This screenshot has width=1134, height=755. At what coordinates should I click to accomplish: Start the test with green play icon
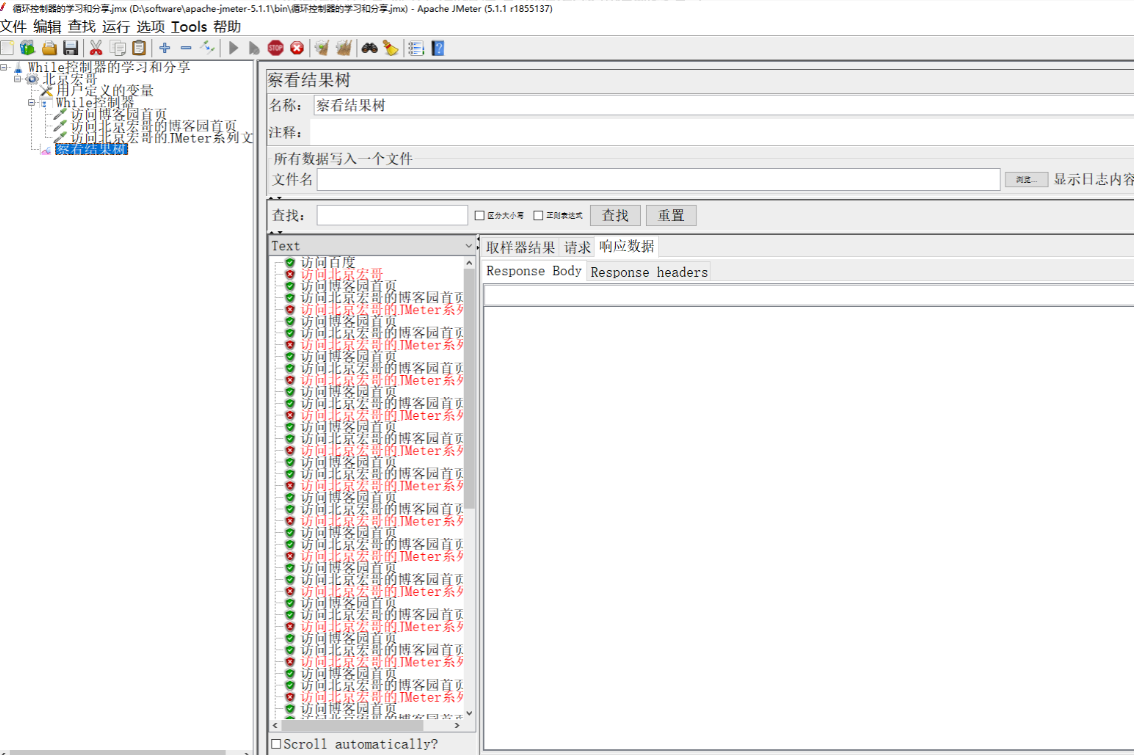[x=233, y=48]
